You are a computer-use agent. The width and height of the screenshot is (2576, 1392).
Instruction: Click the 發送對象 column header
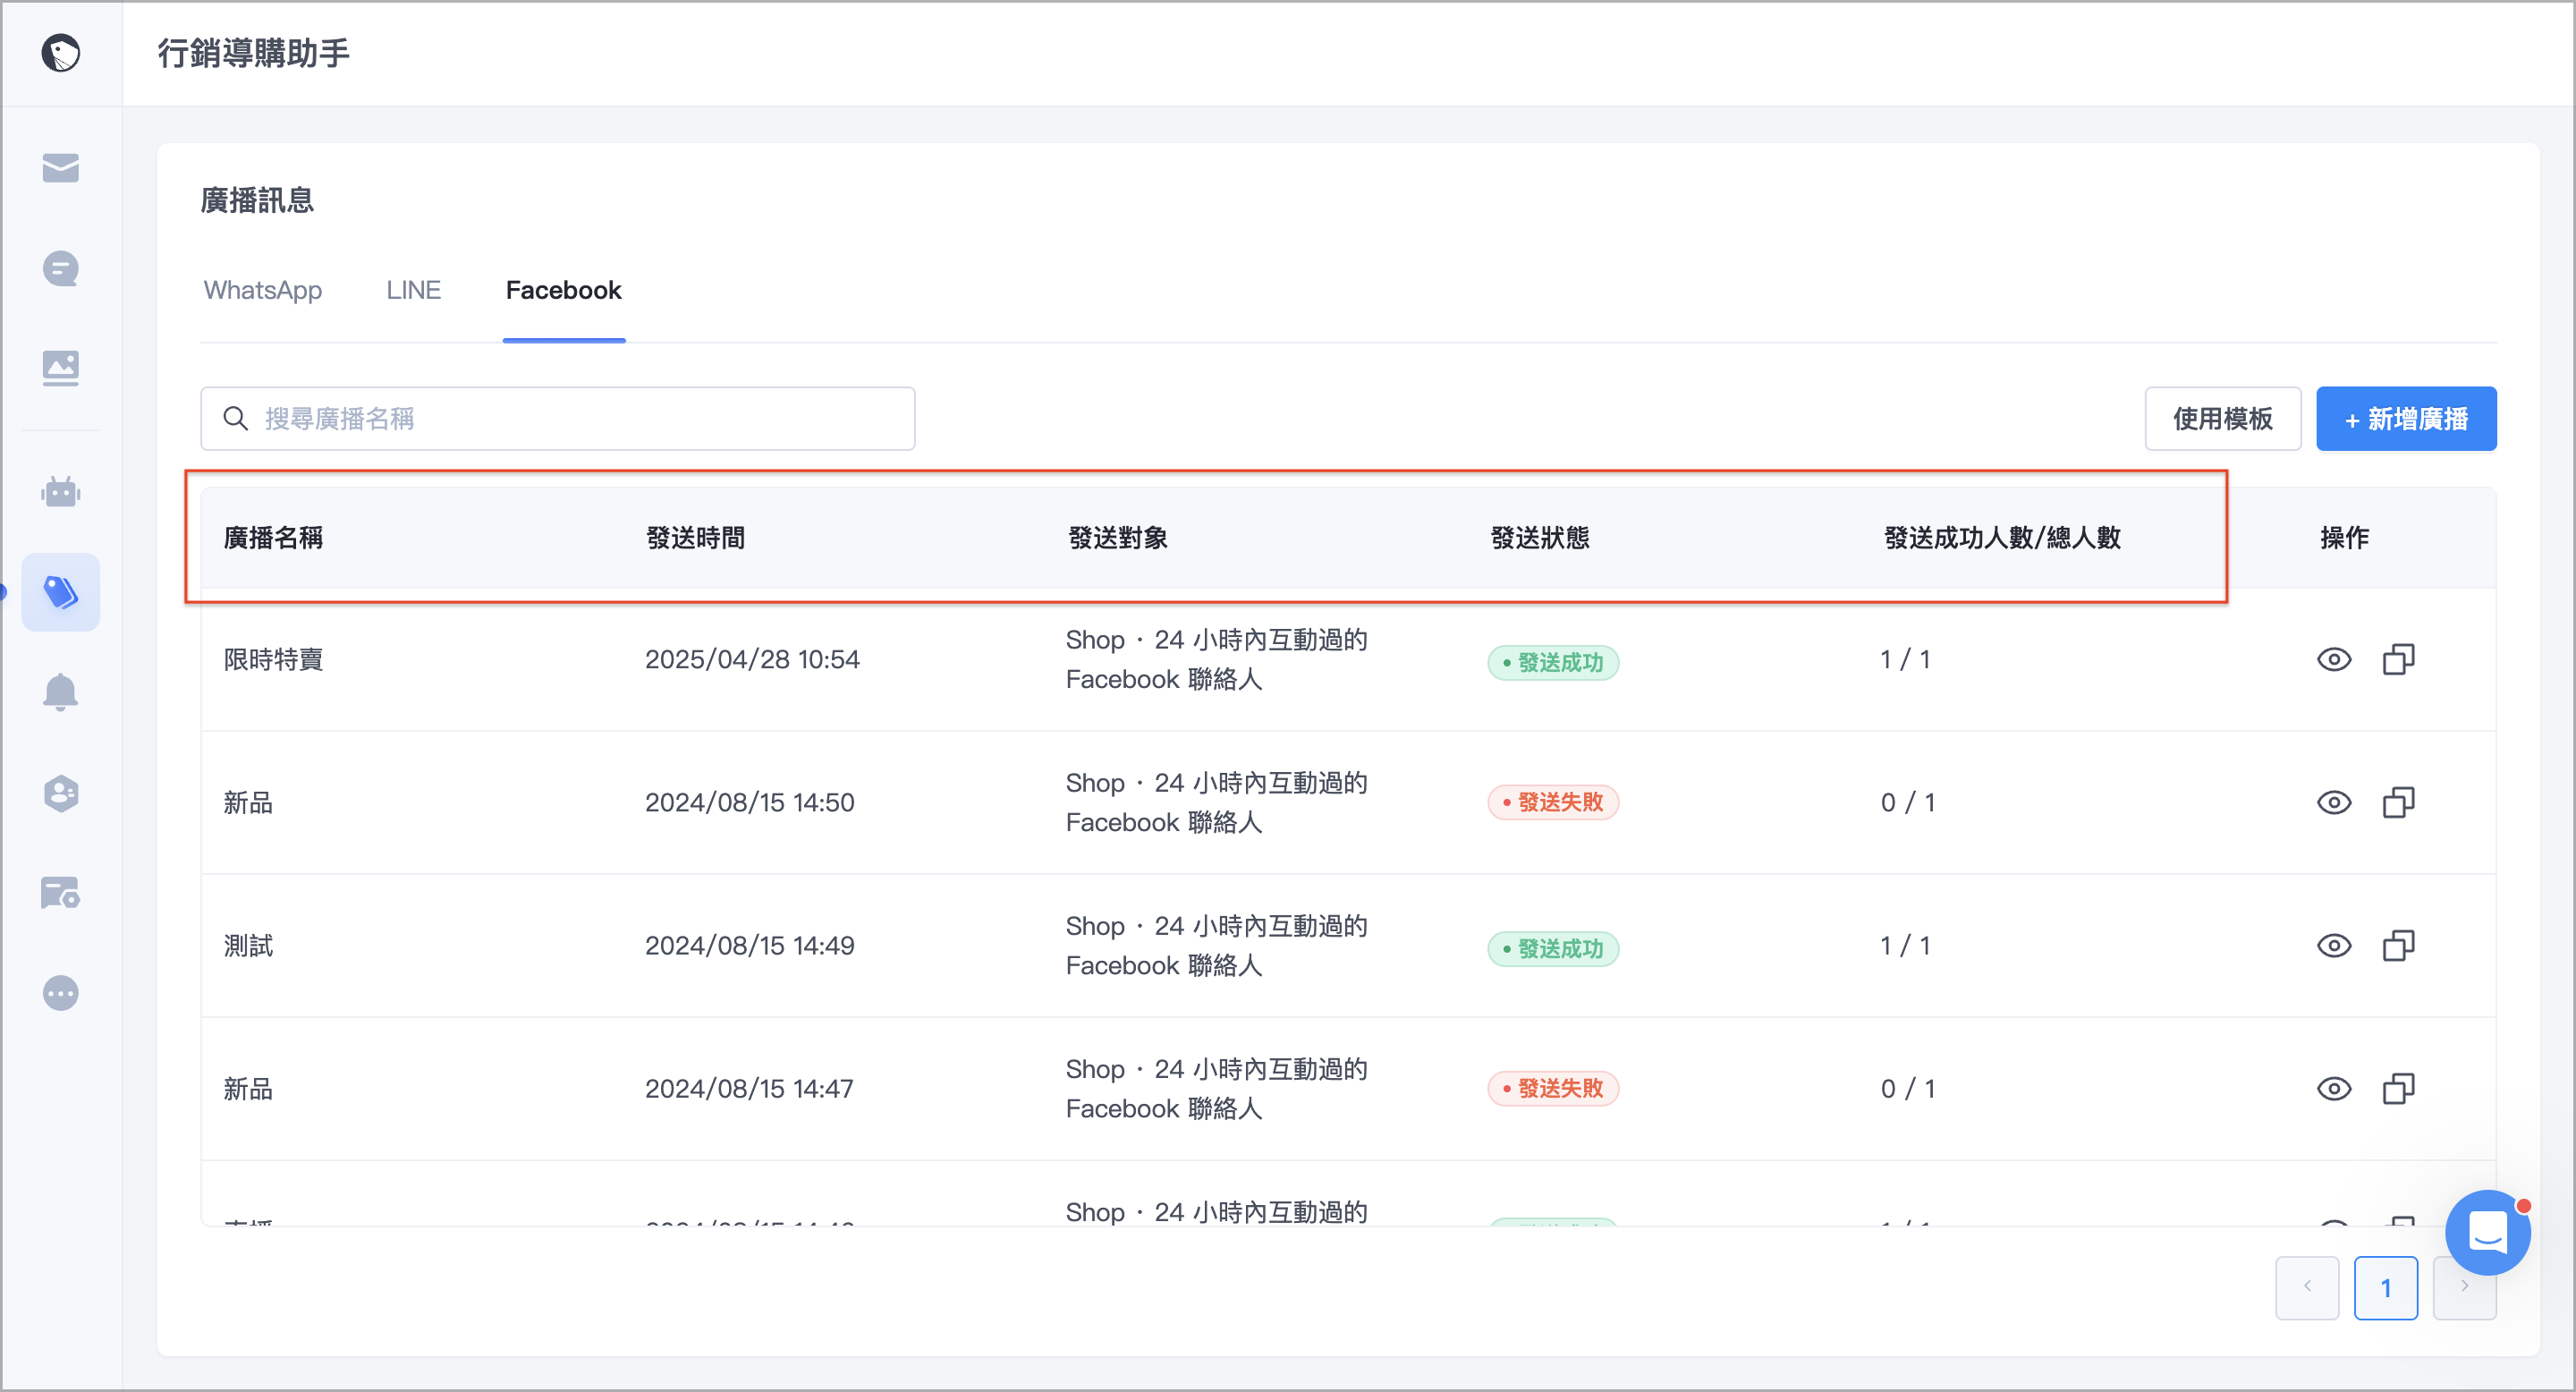coord(1118,538)
